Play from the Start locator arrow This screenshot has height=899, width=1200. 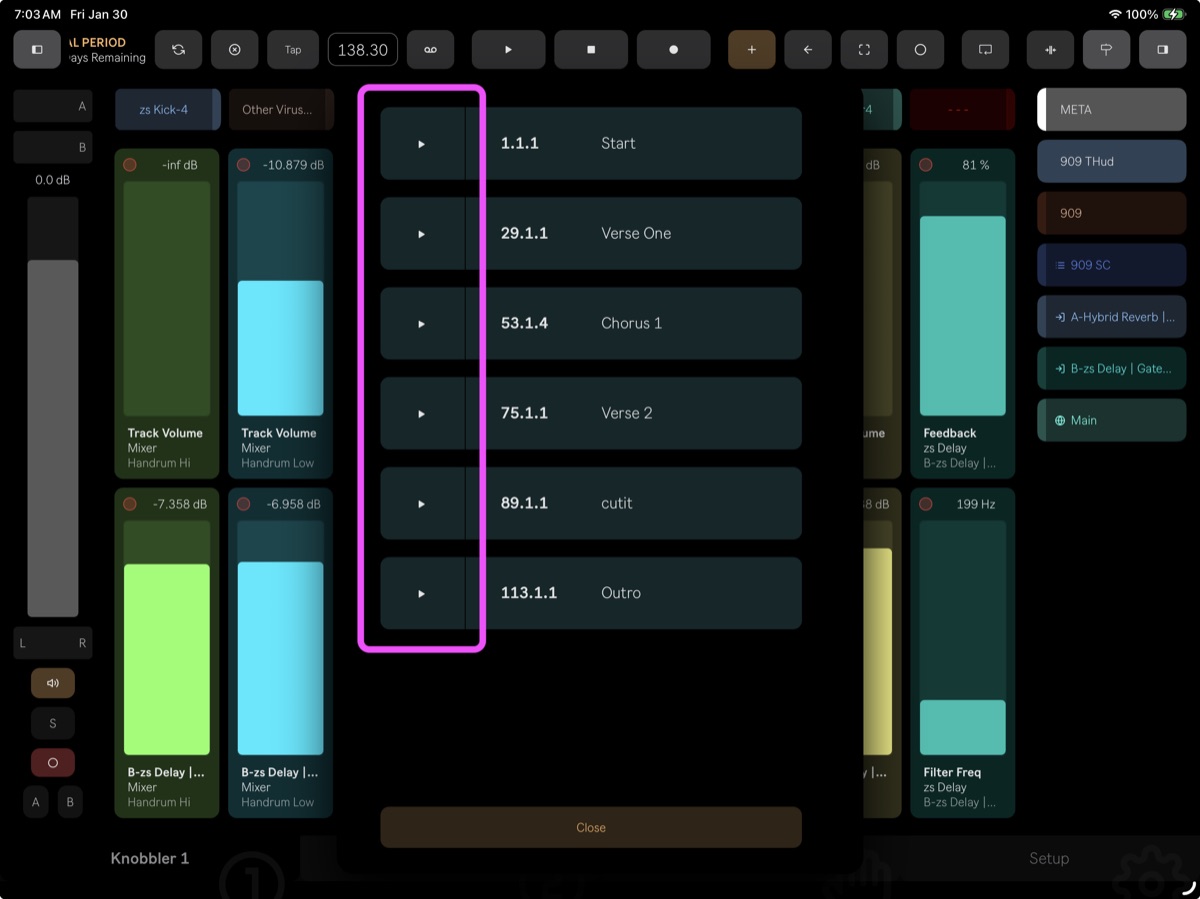tap(422, 144)
